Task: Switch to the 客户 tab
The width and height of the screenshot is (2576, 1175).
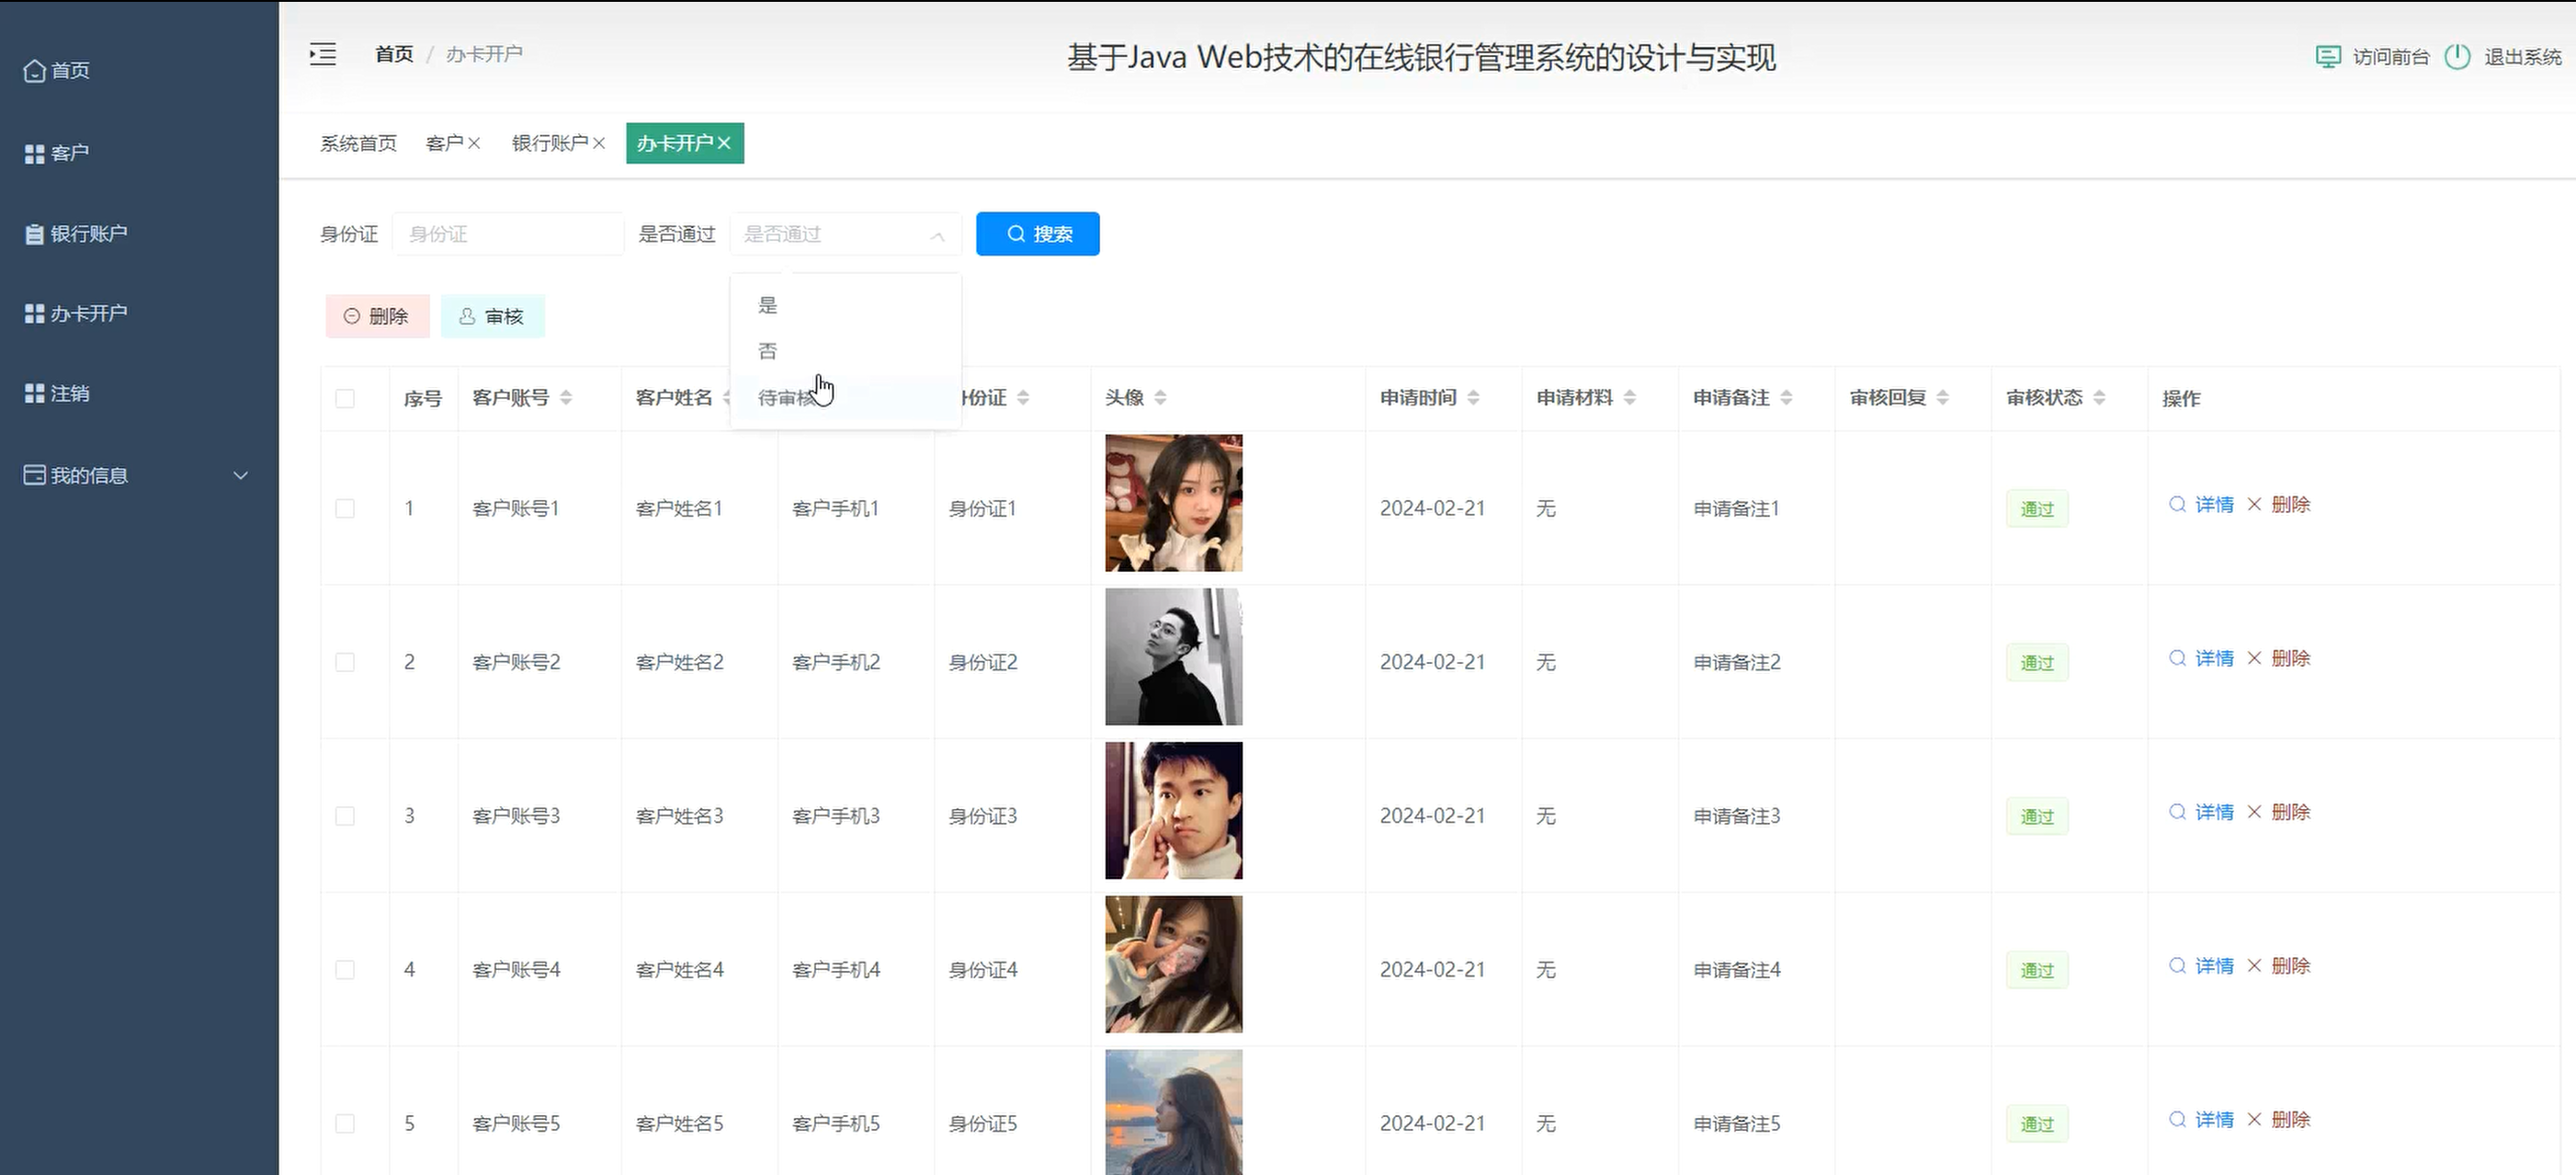Action: click(445, 143)
